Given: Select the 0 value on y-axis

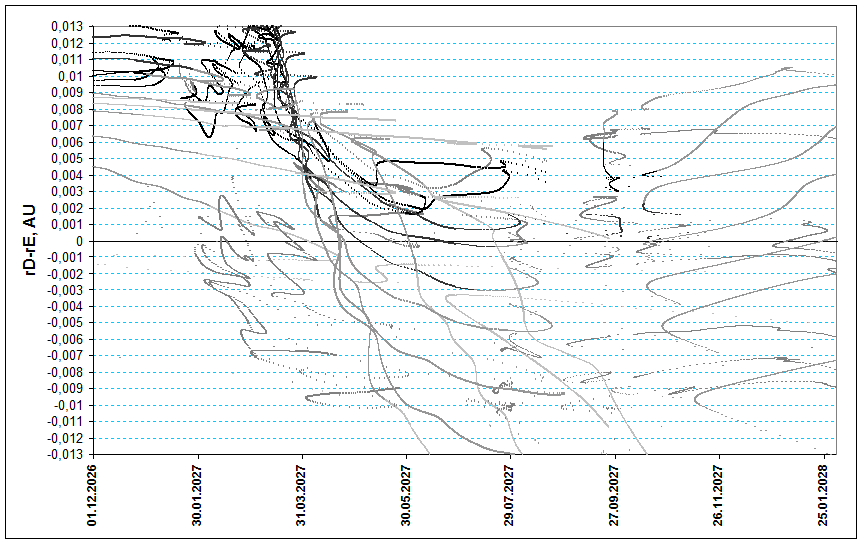Looking at the screenshot, I should [83, 241].
